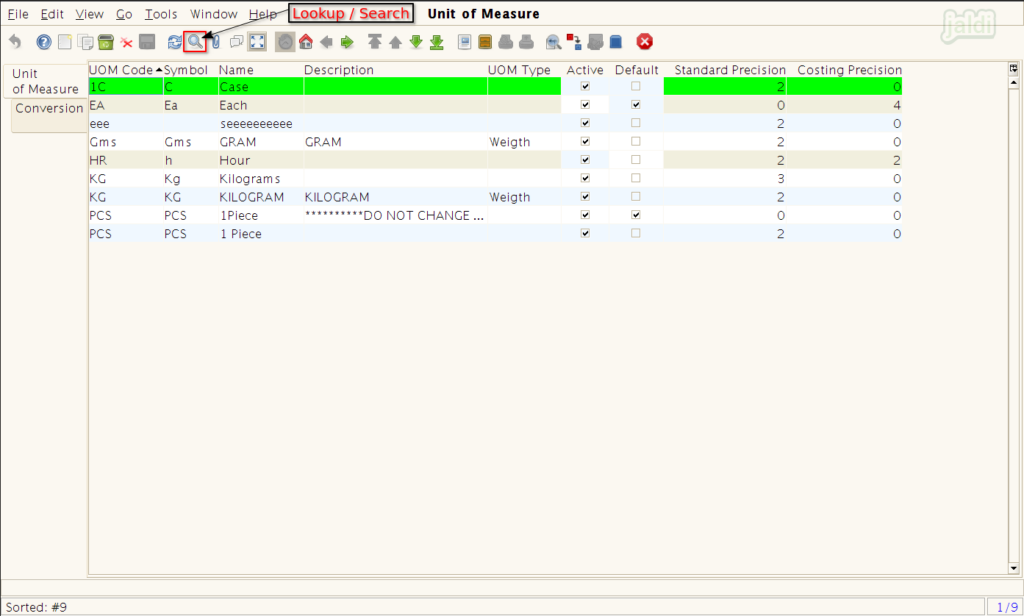Image resolution: width=1024 pixels, height=616 pixels.
Task: Open the Window menu
Action: (214, 14)
